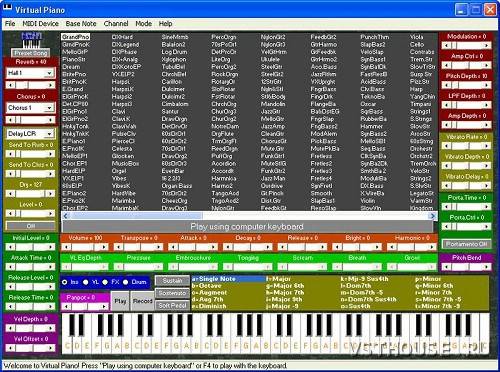The height and width of the screenshot is (372, 500).
Task: Click the Modulation slider's right arrow
Action: tap(487, 45)
